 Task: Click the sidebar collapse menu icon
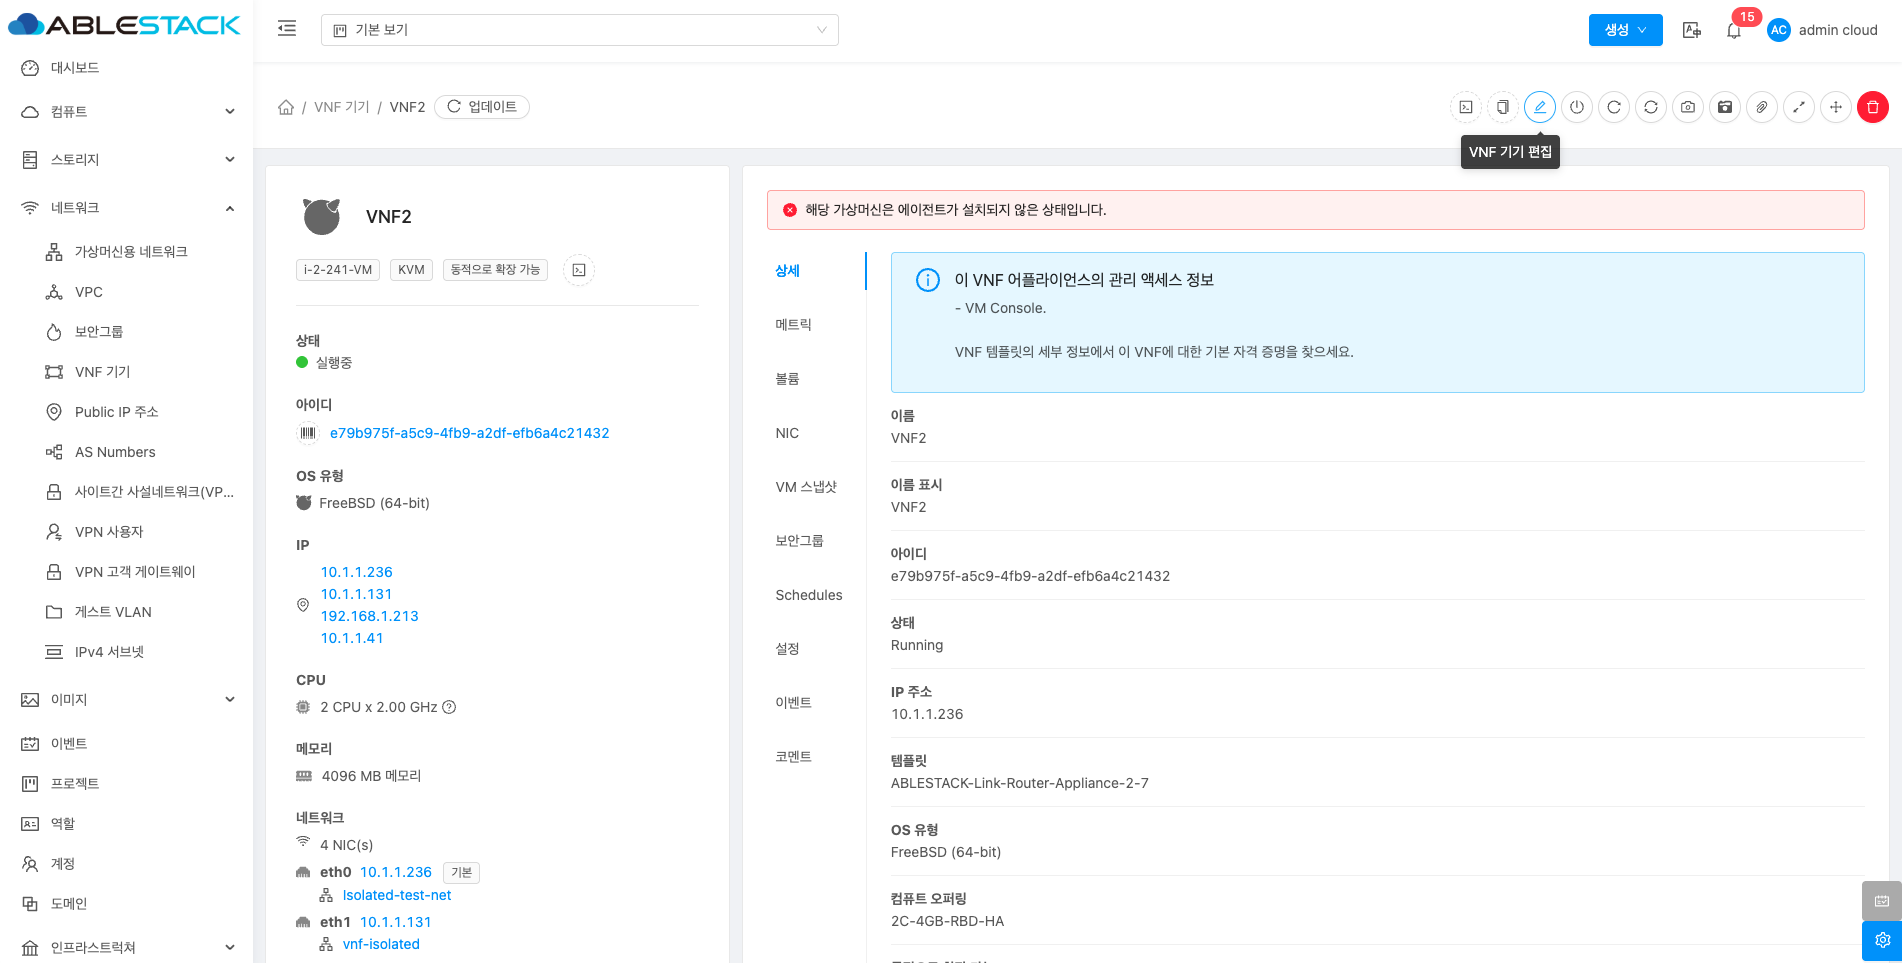click(287, 29)
